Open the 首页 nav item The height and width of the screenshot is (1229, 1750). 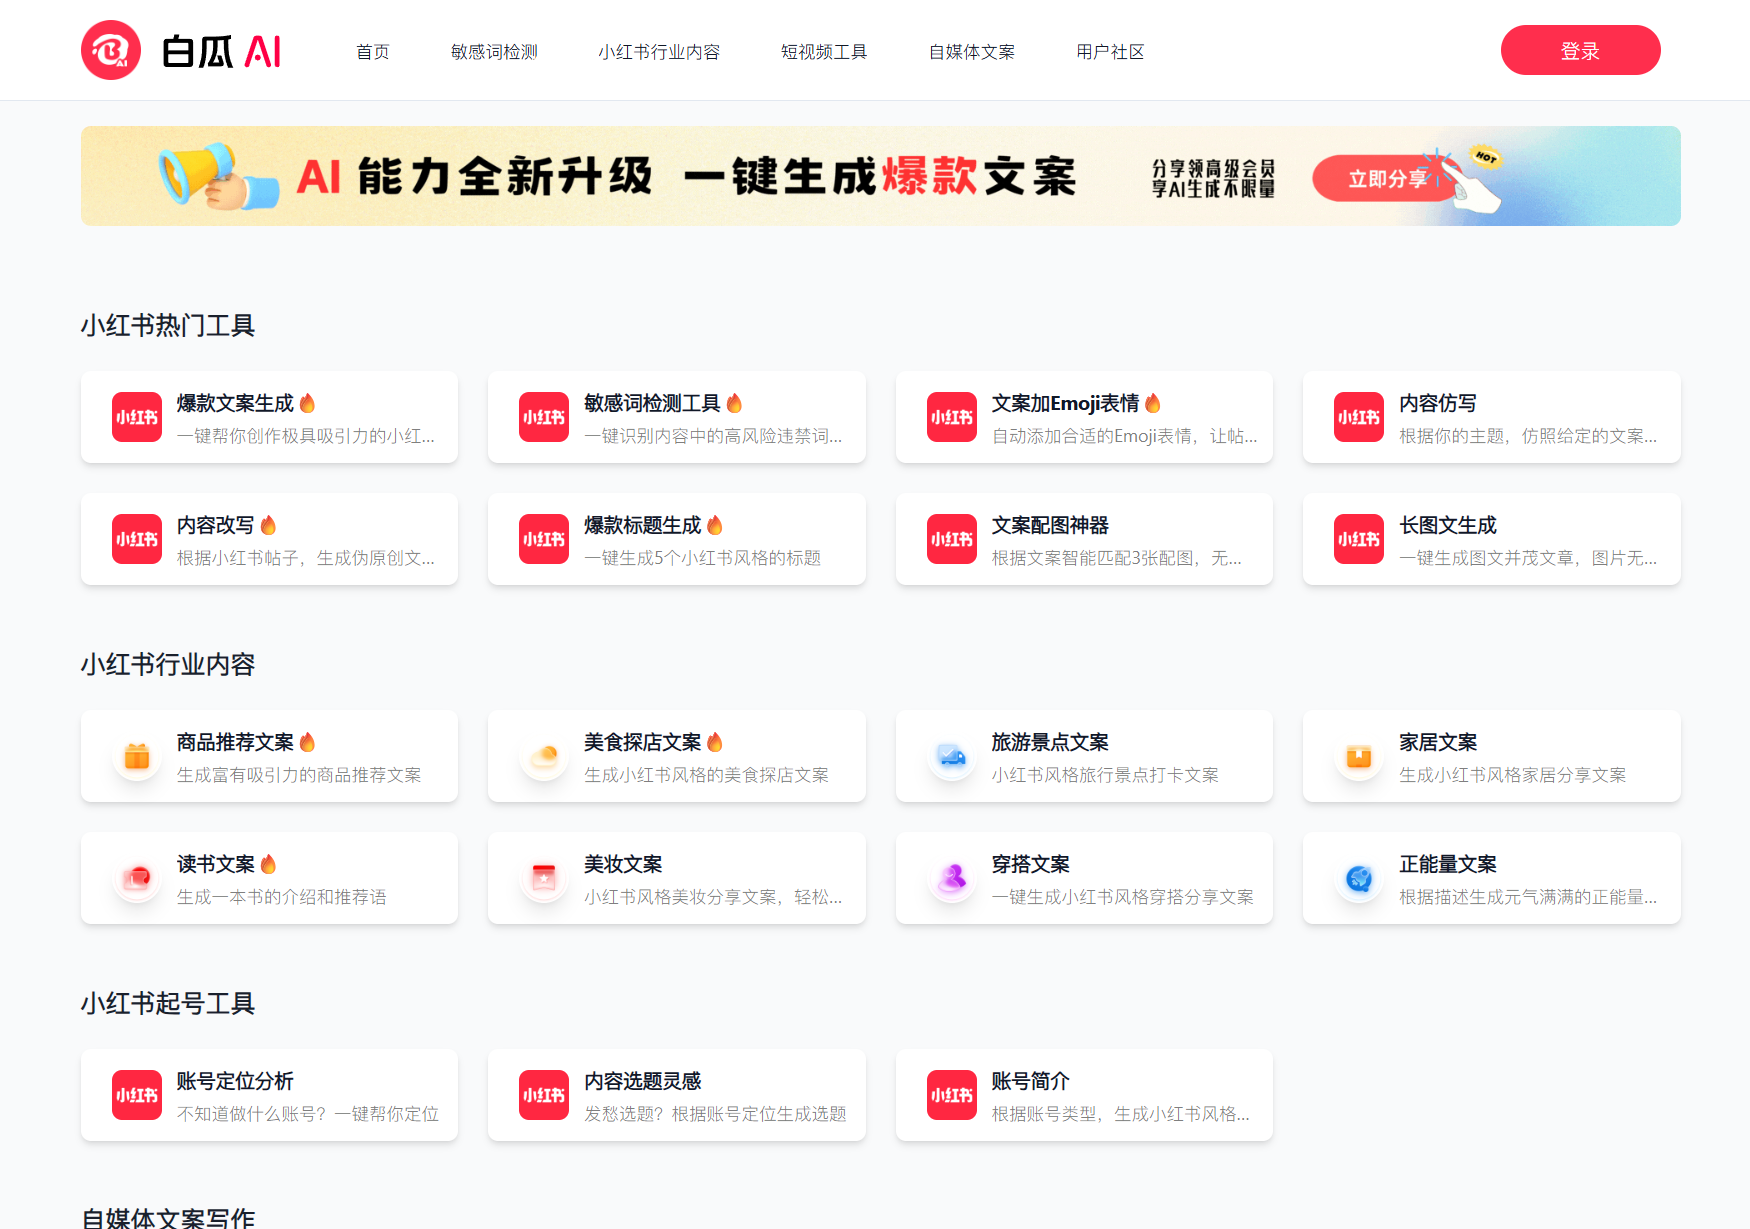373,52
